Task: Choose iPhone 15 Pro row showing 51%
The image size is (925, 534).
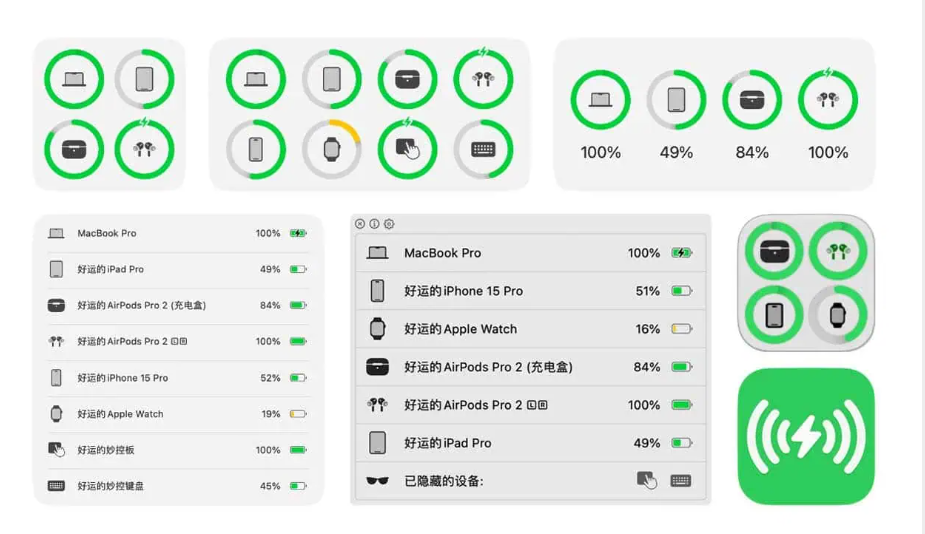Action: coord(530,291)
